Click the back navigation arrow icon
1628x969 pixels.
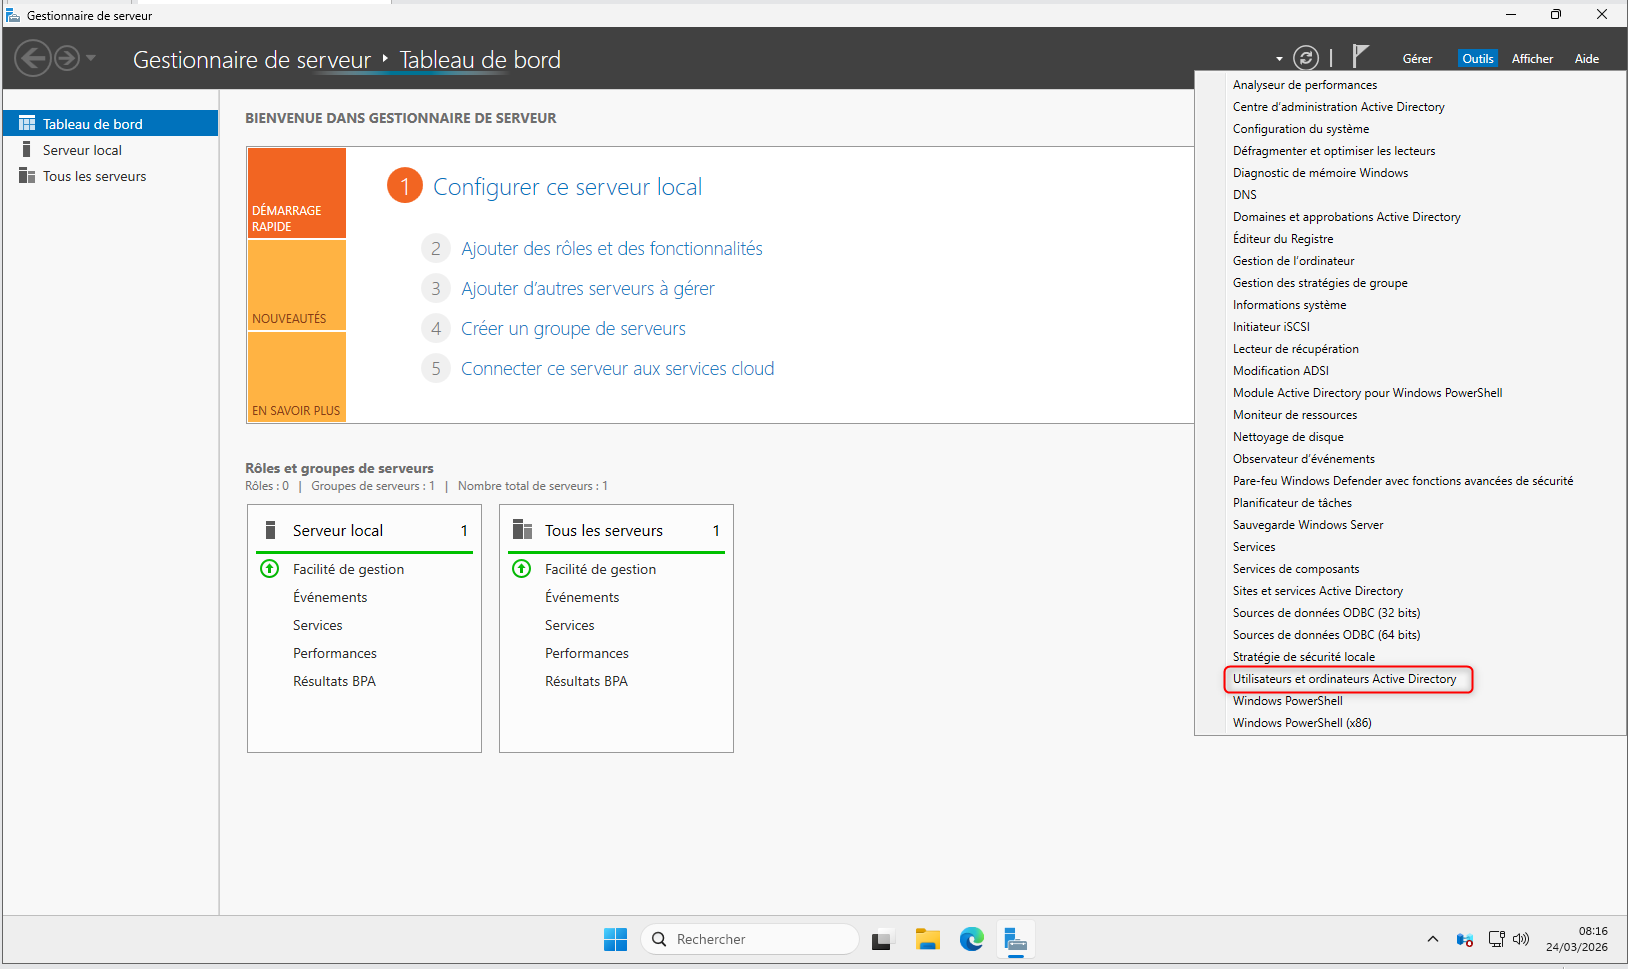(33, 58)
